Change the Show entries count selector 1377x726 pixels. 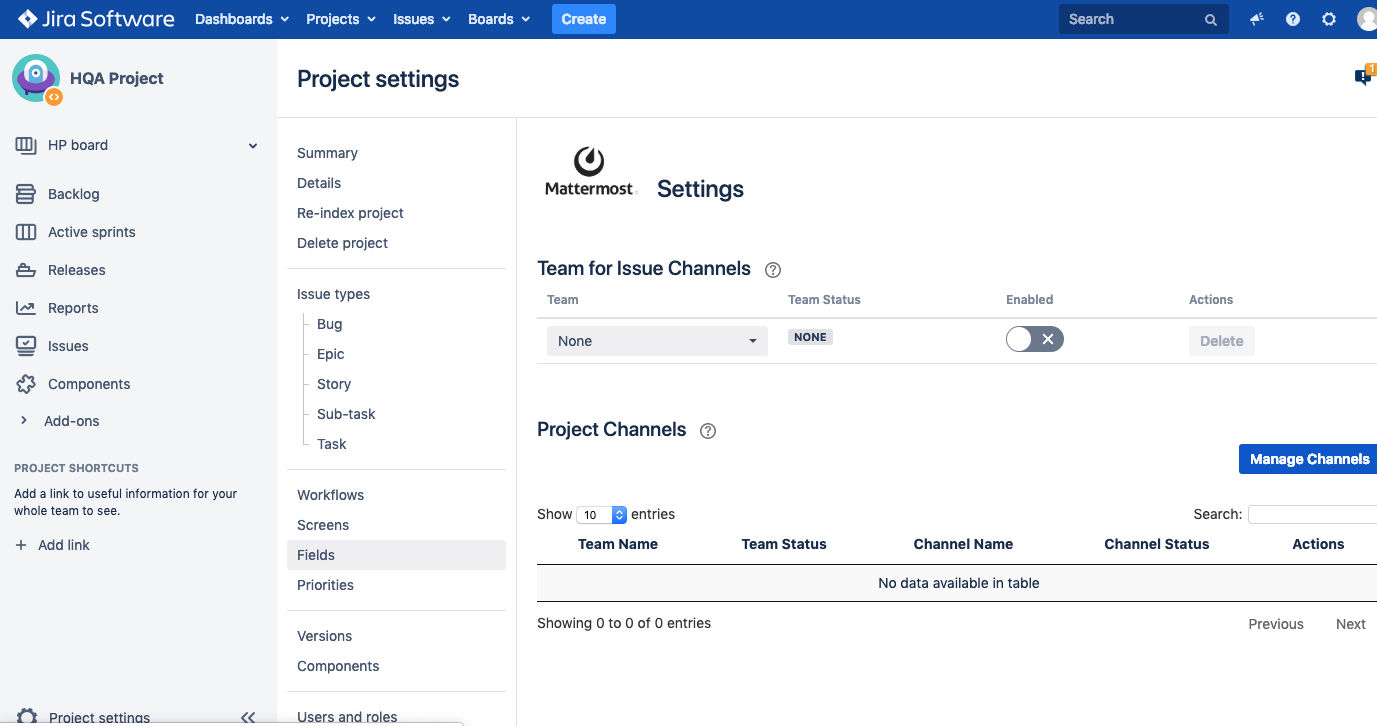pos(602,515)
